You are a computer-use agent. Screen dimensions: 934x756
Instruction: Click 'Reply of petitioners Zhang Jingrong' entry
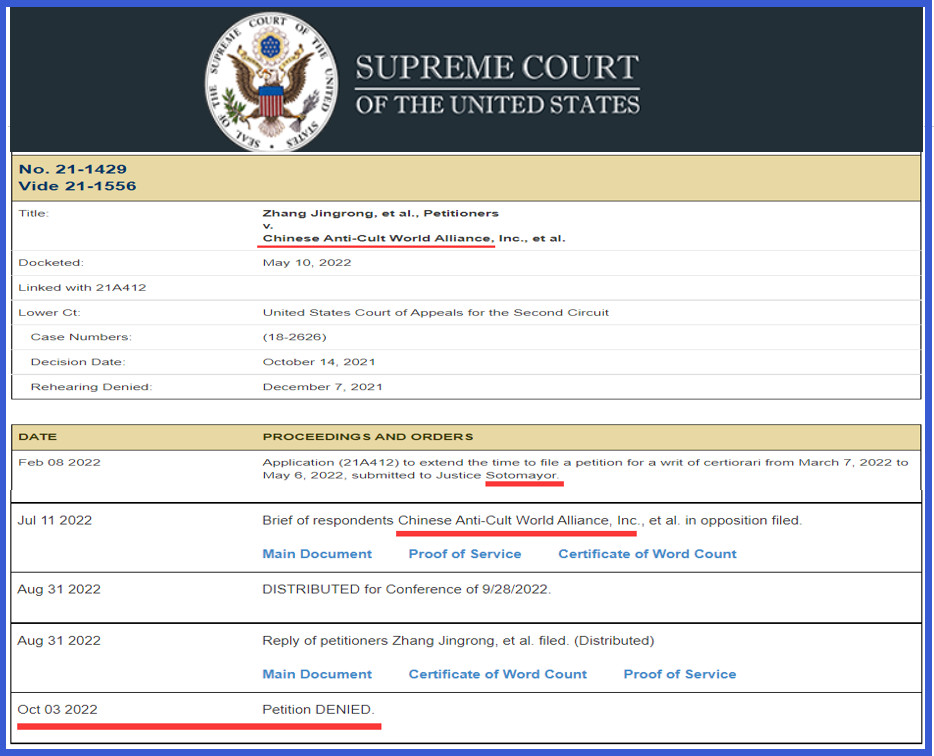click(x=457, y=641)
